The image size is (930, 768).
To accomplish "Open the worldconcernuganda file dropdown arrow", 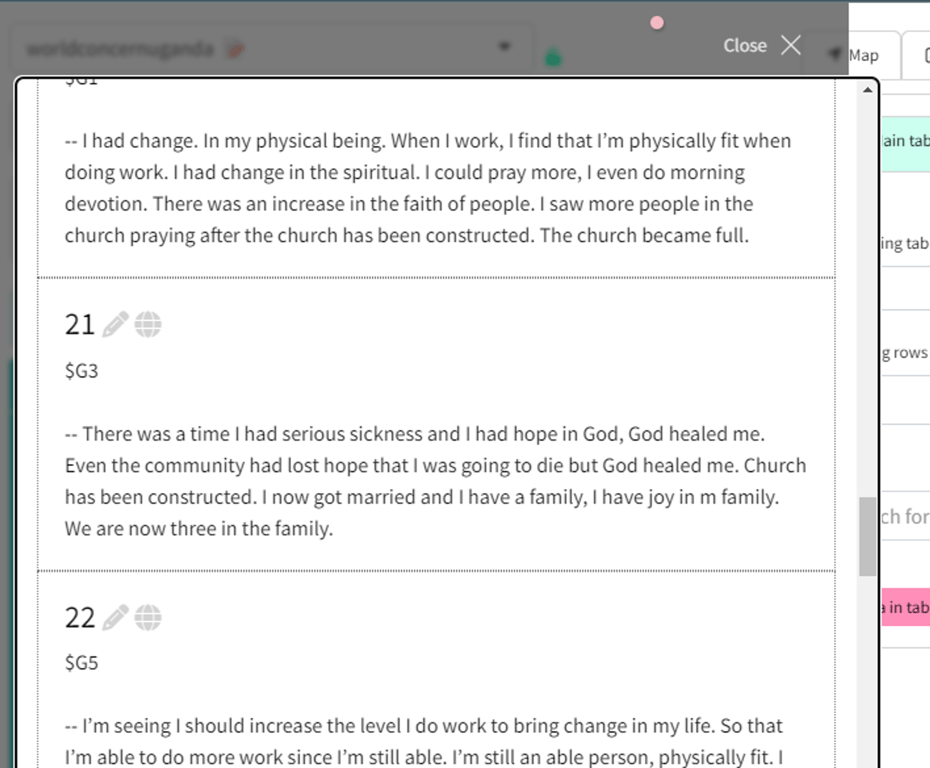I will click(x=504, y=46).
